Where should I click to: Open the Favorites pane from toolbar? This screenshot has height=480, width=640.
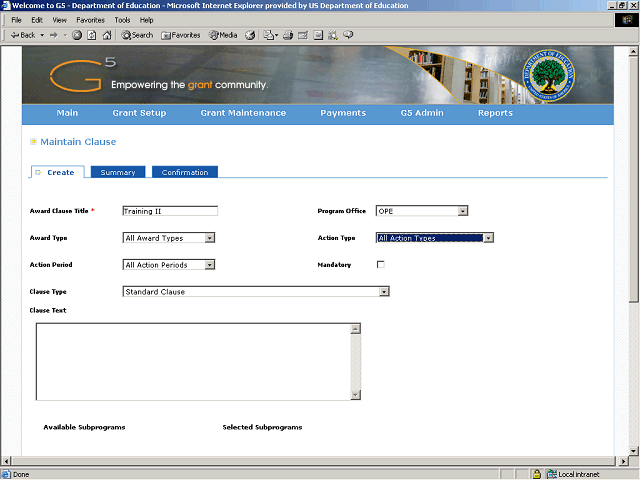(180, 35)
